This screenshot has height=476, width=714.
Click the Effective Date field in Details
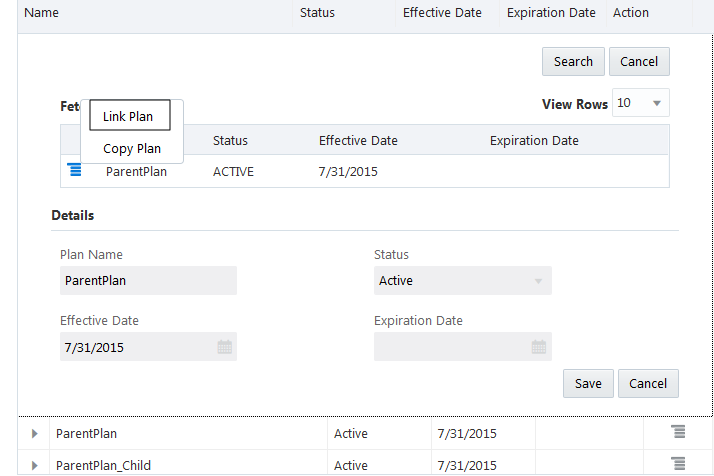pos(136,348)
